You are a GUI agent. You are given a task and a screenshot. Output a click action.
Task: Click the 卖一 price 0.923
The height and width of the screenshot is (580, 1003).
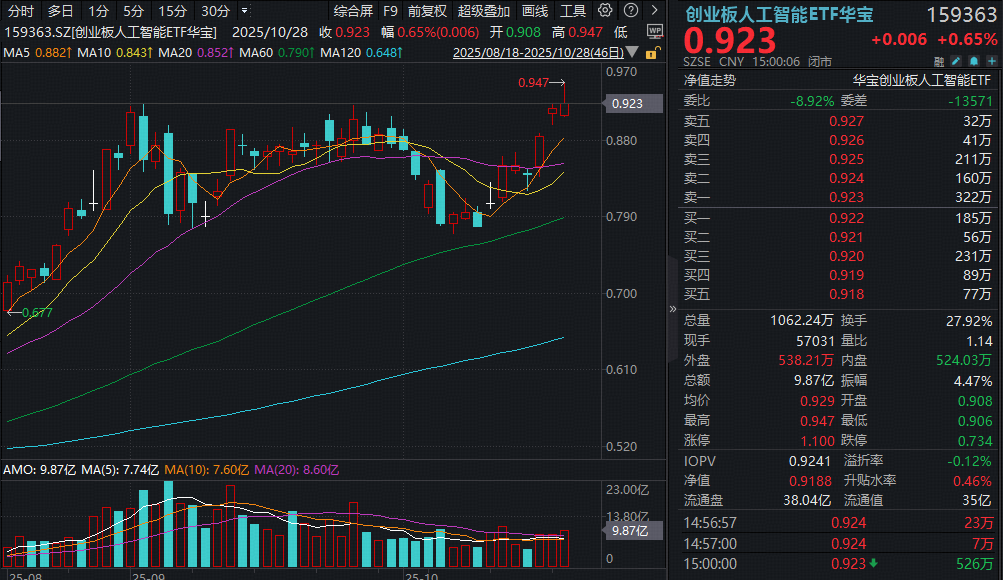[x=846, y=198]
